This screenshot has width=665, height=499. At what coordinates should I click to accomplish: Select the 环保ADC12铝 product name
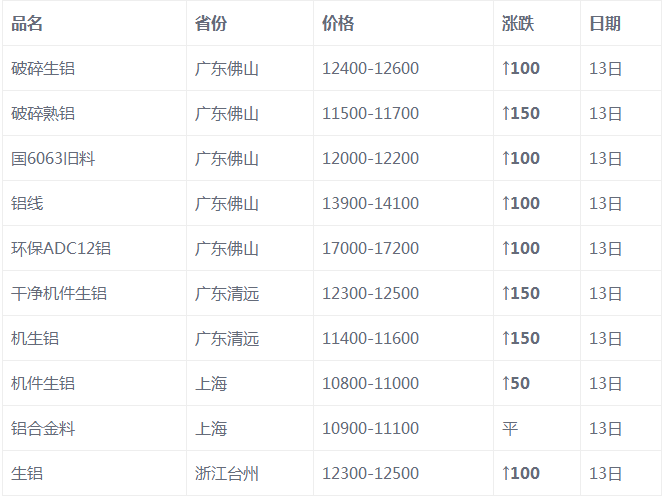click(x=60, y=249)
